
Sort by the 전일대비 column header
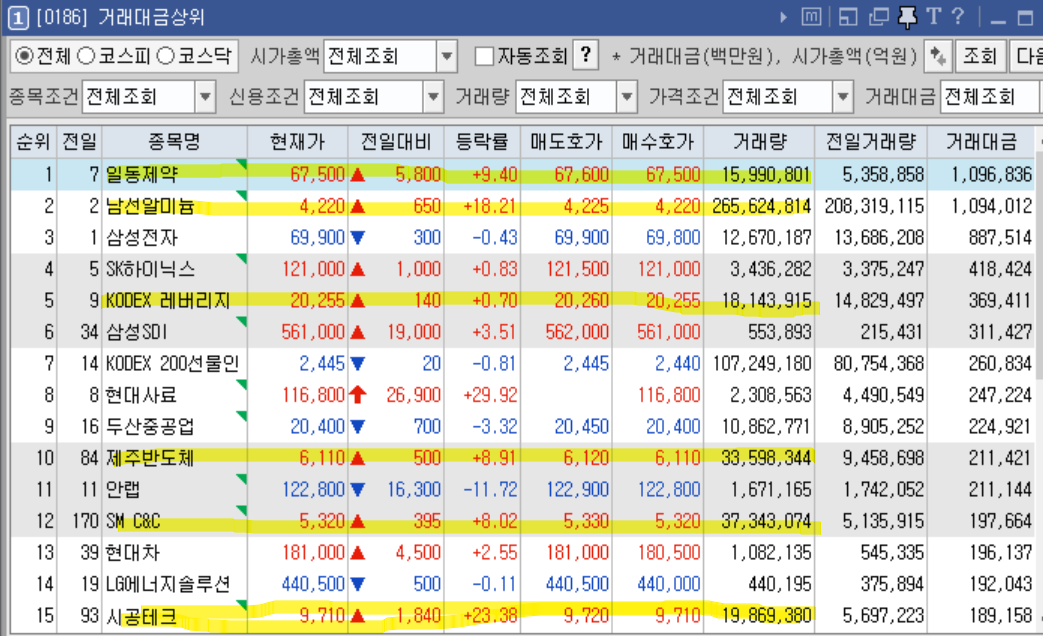point(396,141)
